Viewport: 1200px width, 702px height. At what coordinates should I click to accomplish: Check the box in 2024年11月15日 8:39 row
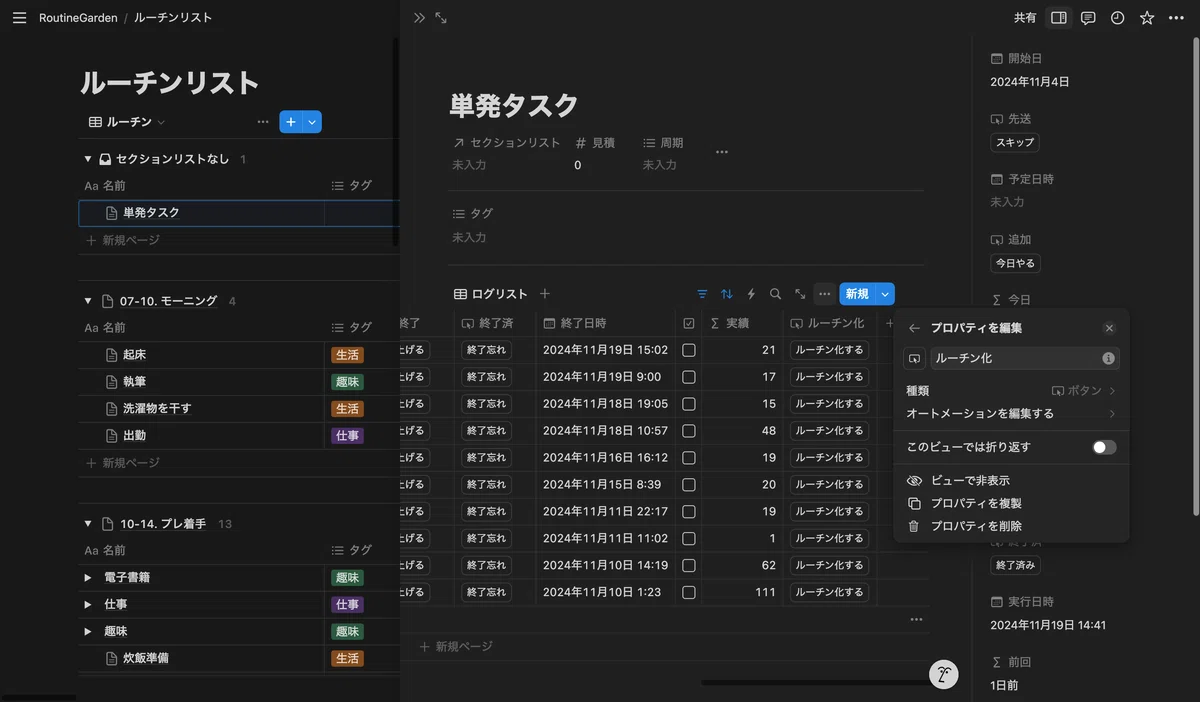point(689,484)
